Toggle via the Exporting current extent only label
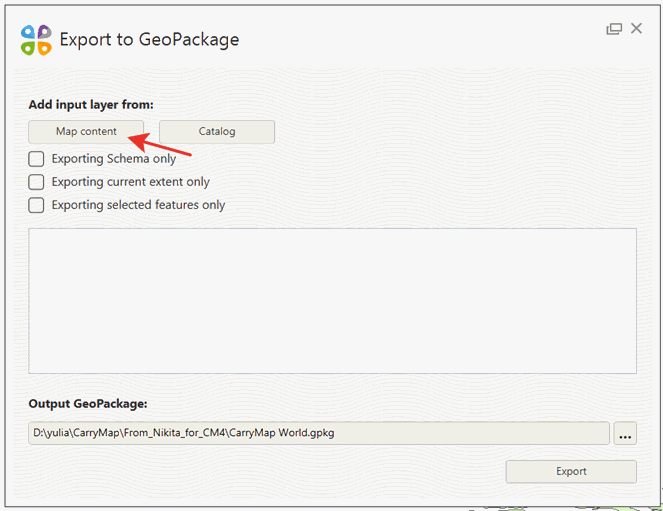The height and width of the screenshot is (511, 663). click(x=131, y=182)
